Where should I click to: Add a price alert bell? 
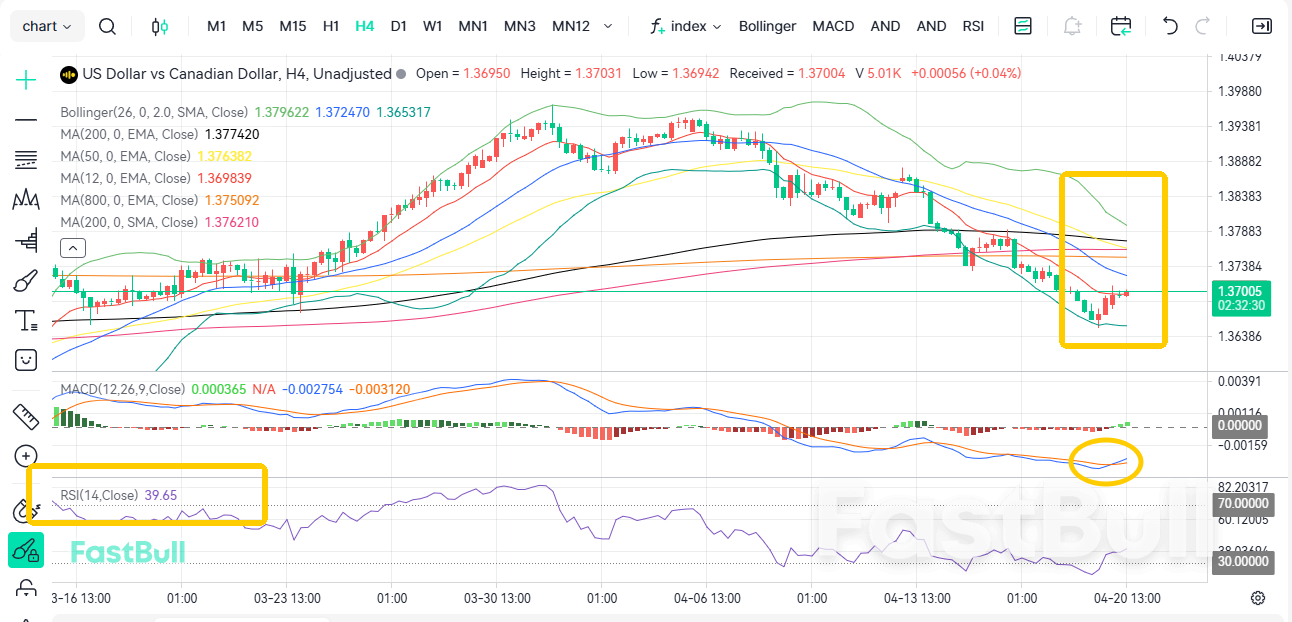click(1073, 26)
